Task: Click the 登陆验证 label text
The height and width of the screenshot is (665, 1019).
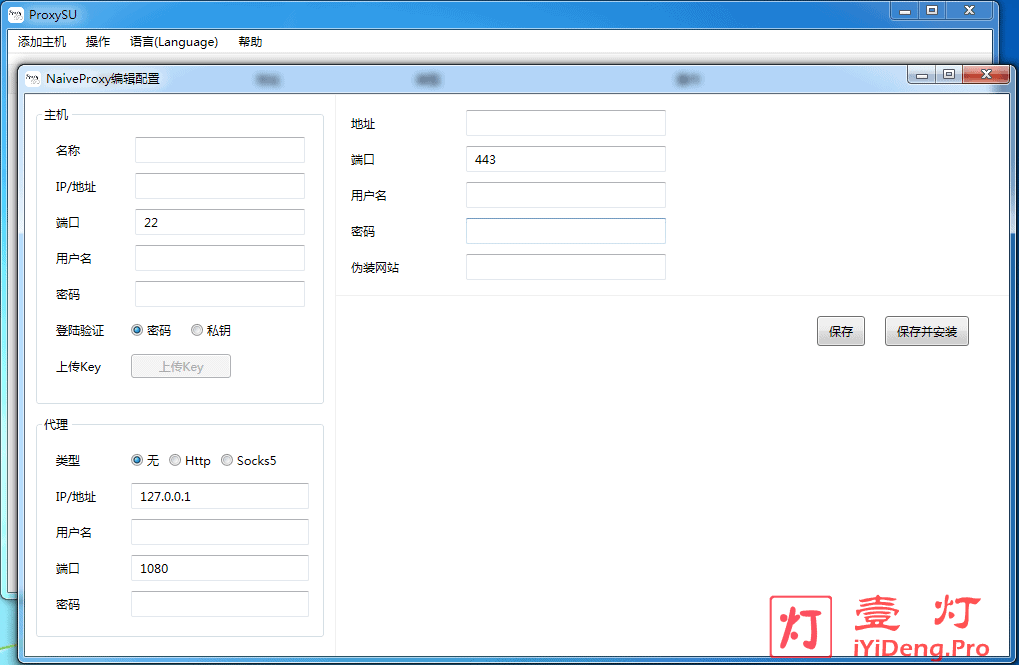Action: pyautogui.click(x=80, y=330)
